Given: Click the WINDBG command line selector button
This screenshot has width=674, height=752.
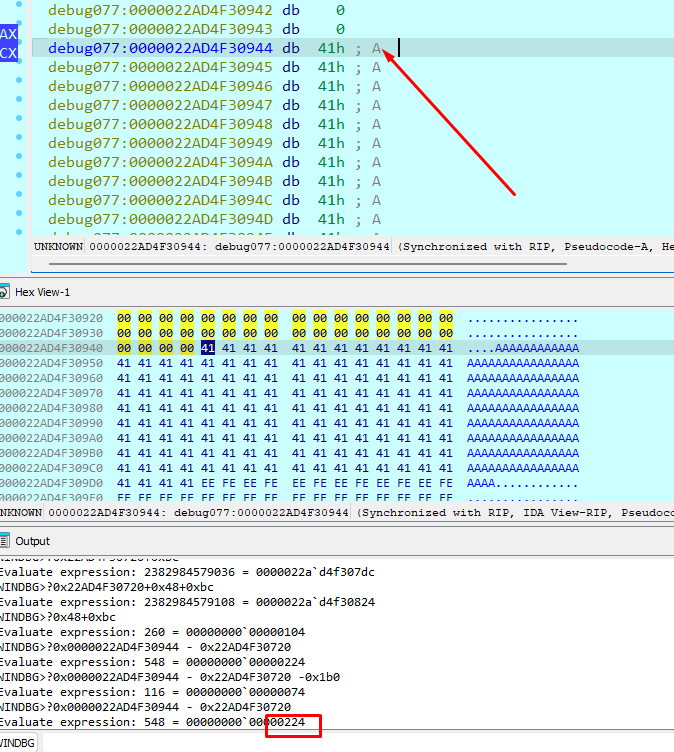Looking at the screenshot, I should tap(19, 742).
